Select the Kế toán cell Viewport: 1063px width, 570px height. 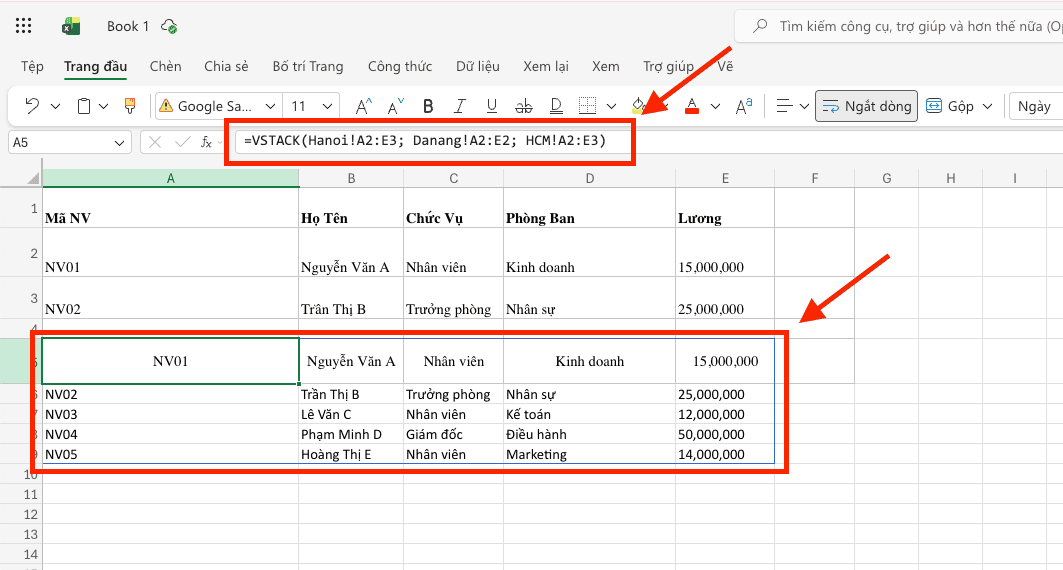click(x=589, y=414)
